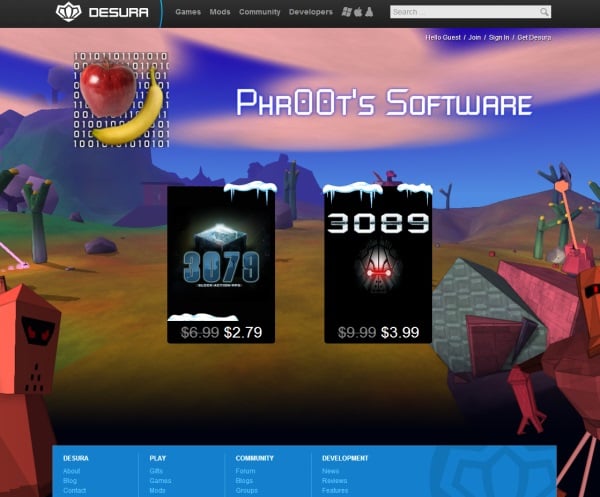Click the DESURA footer heading
This screenshot has height=497, width=600.
[76, 458]
